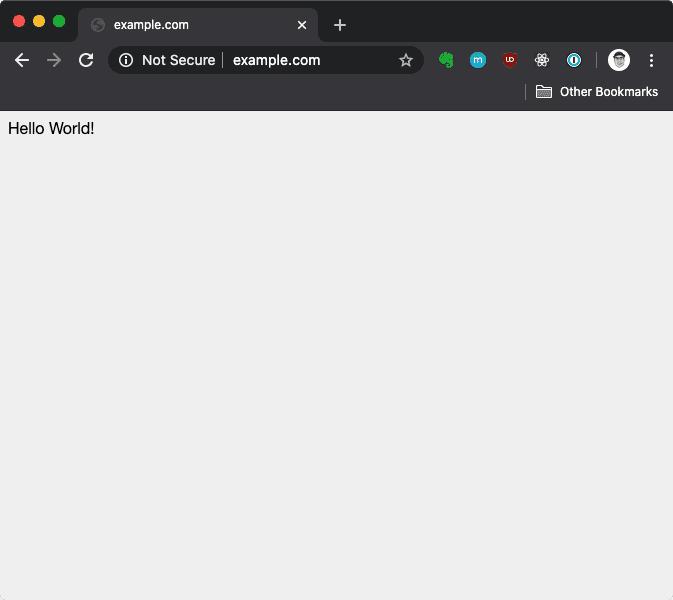The image size is (673, 600).
Task: Minimize window with yellow button
Action: [39, 21]
